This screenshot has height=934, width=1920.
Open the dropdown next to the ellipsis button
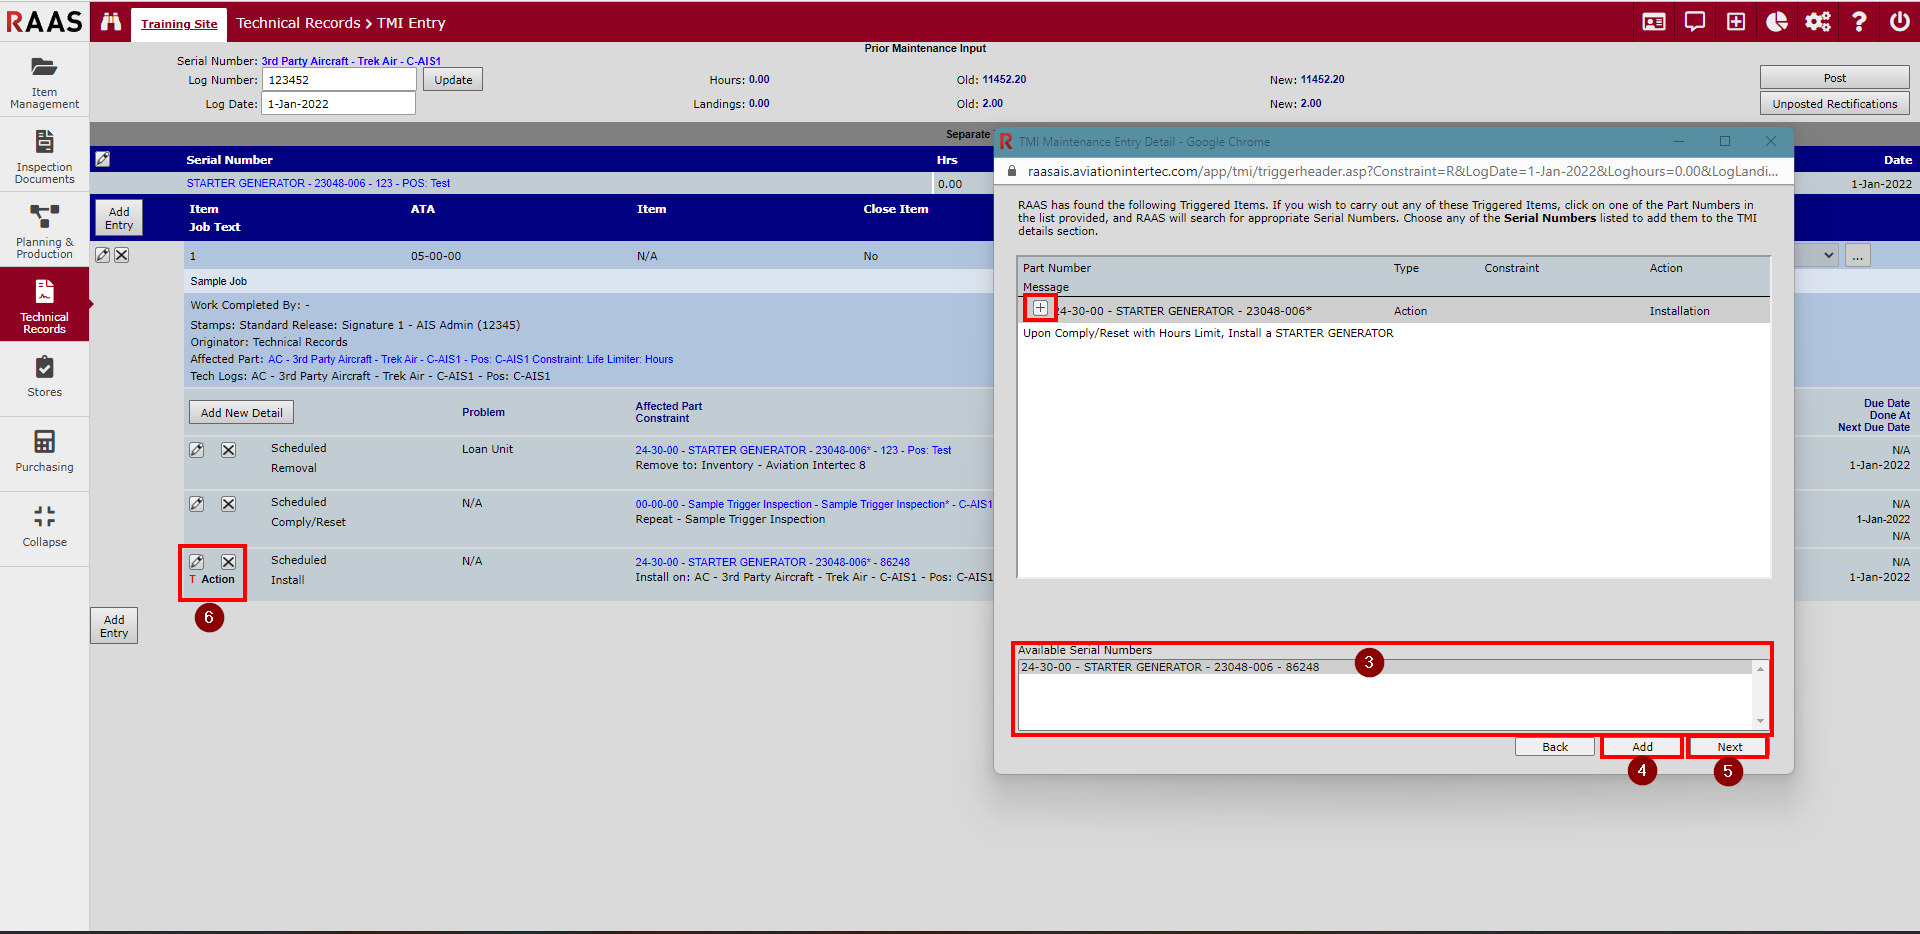tap(1817, 255)
